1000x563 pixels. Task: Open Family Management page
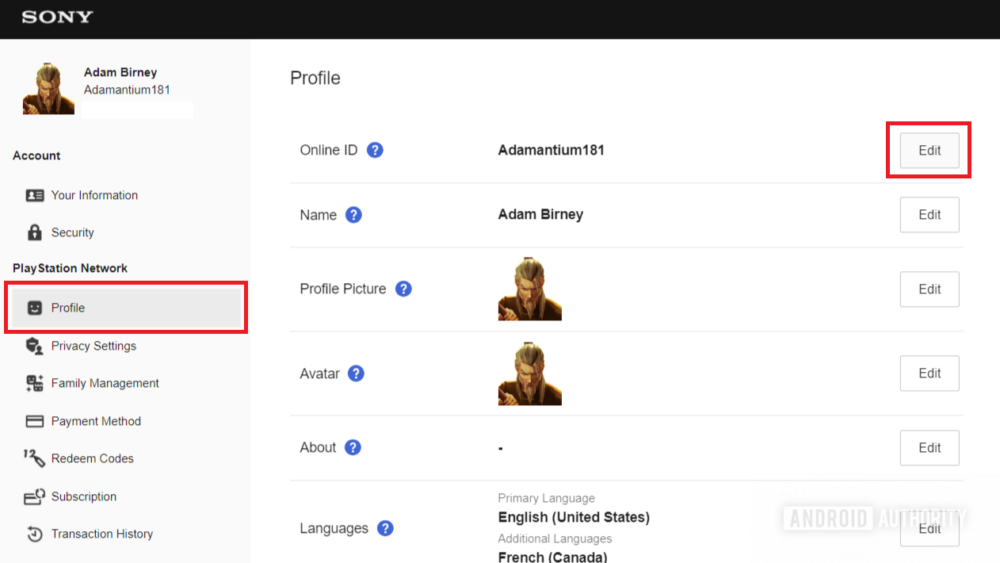105,383
